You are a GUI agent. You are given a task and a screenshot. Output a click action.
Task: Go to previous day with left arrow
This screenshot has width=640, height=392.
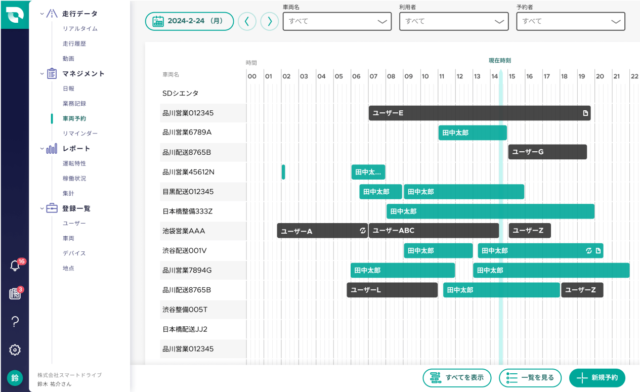point(247,21)
